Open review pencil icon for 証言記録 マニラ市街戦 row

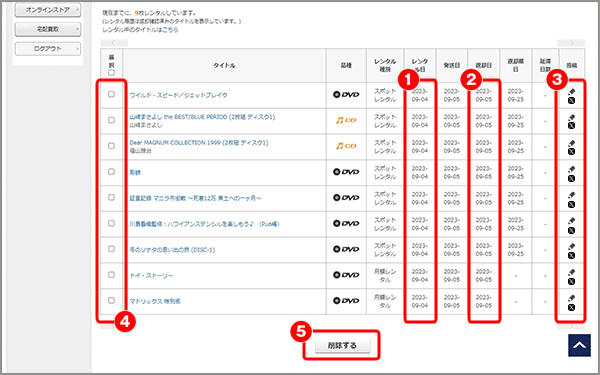(x=571, y=195)
